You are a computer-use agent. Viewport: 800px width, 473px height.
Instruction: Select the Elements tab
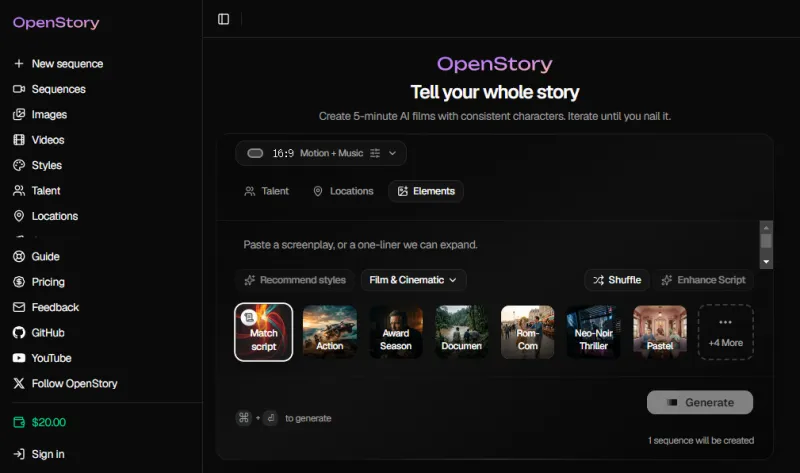pos(426,191)
